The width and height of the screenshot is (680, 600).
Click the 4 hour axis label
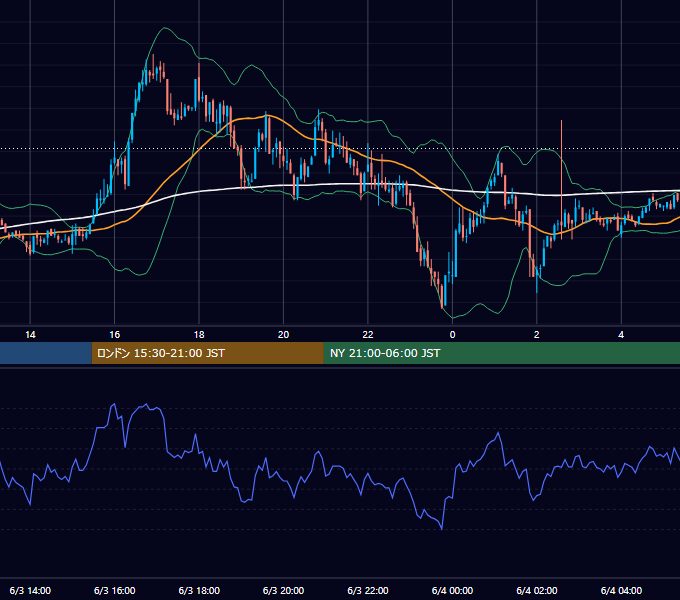pos(621,335)
